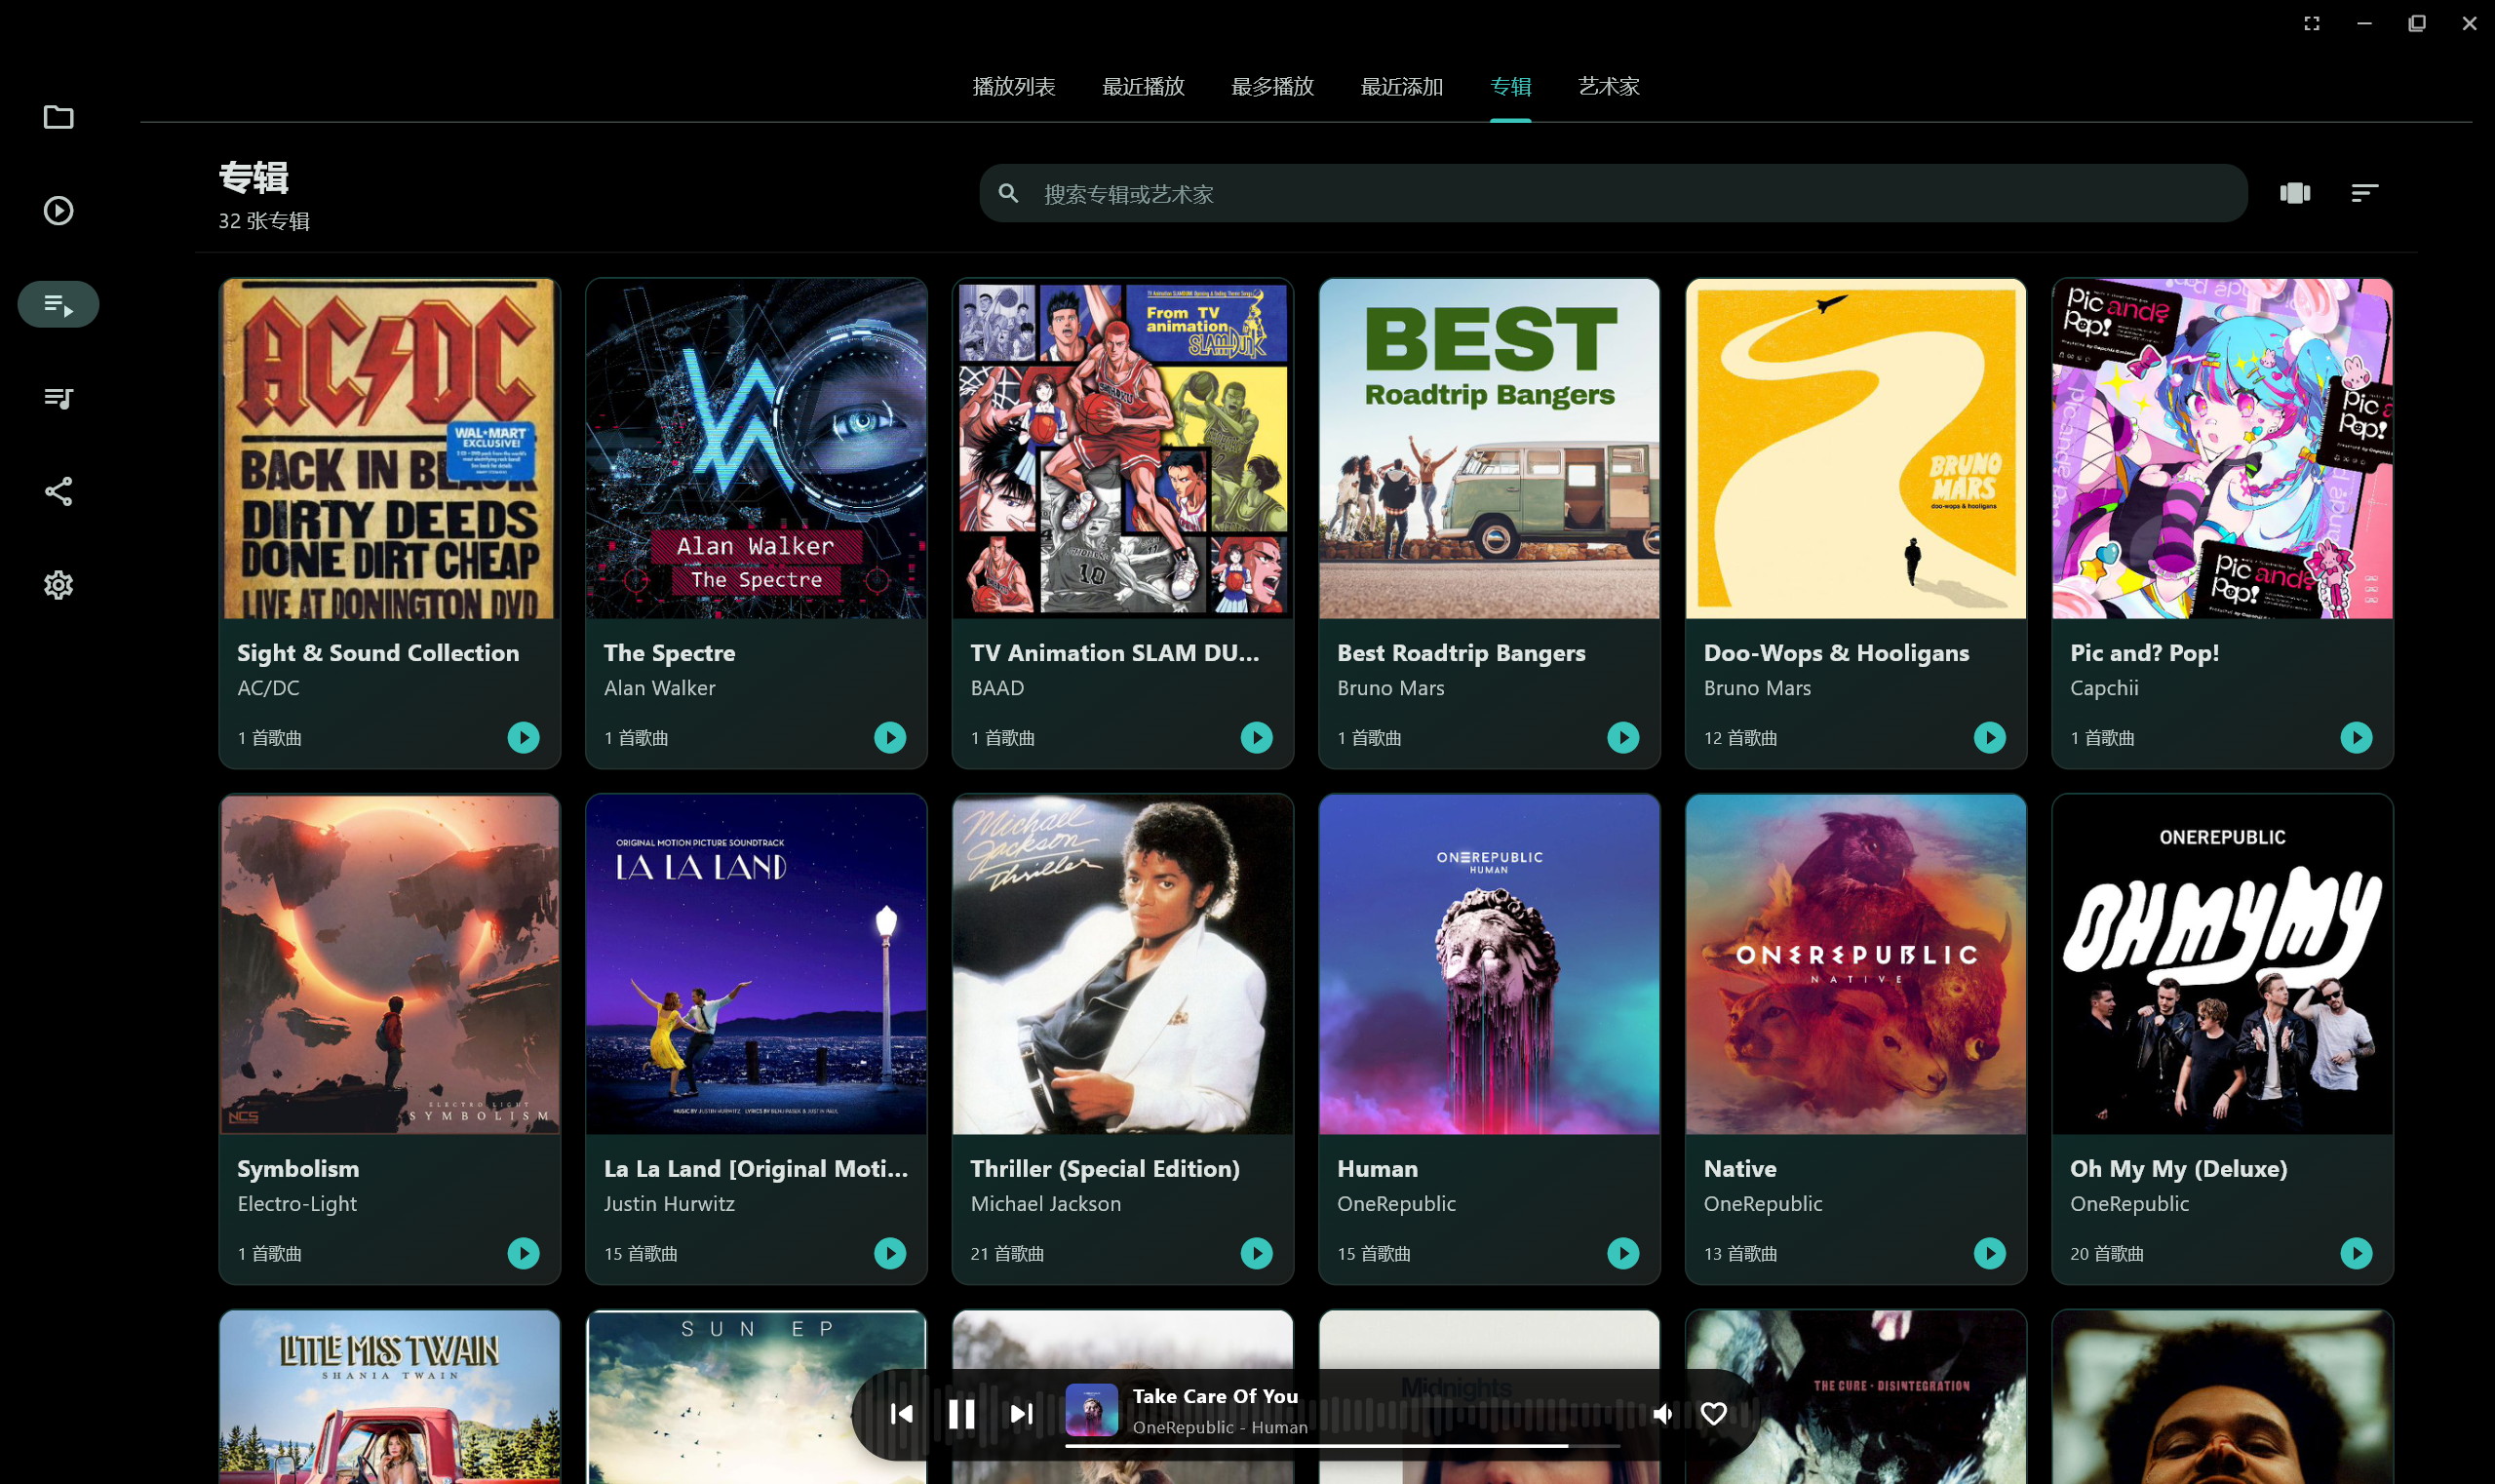Seek on the playback progress bar
Image resolution: width=2495 pixels, height=1484 pixels.
(1342, 1445)
